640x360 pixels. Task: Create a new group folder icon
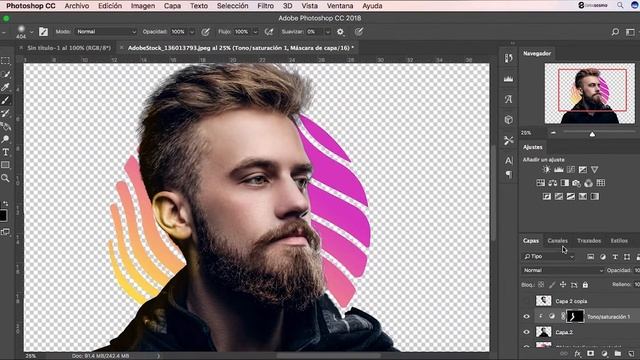click(x=618, y=354)
